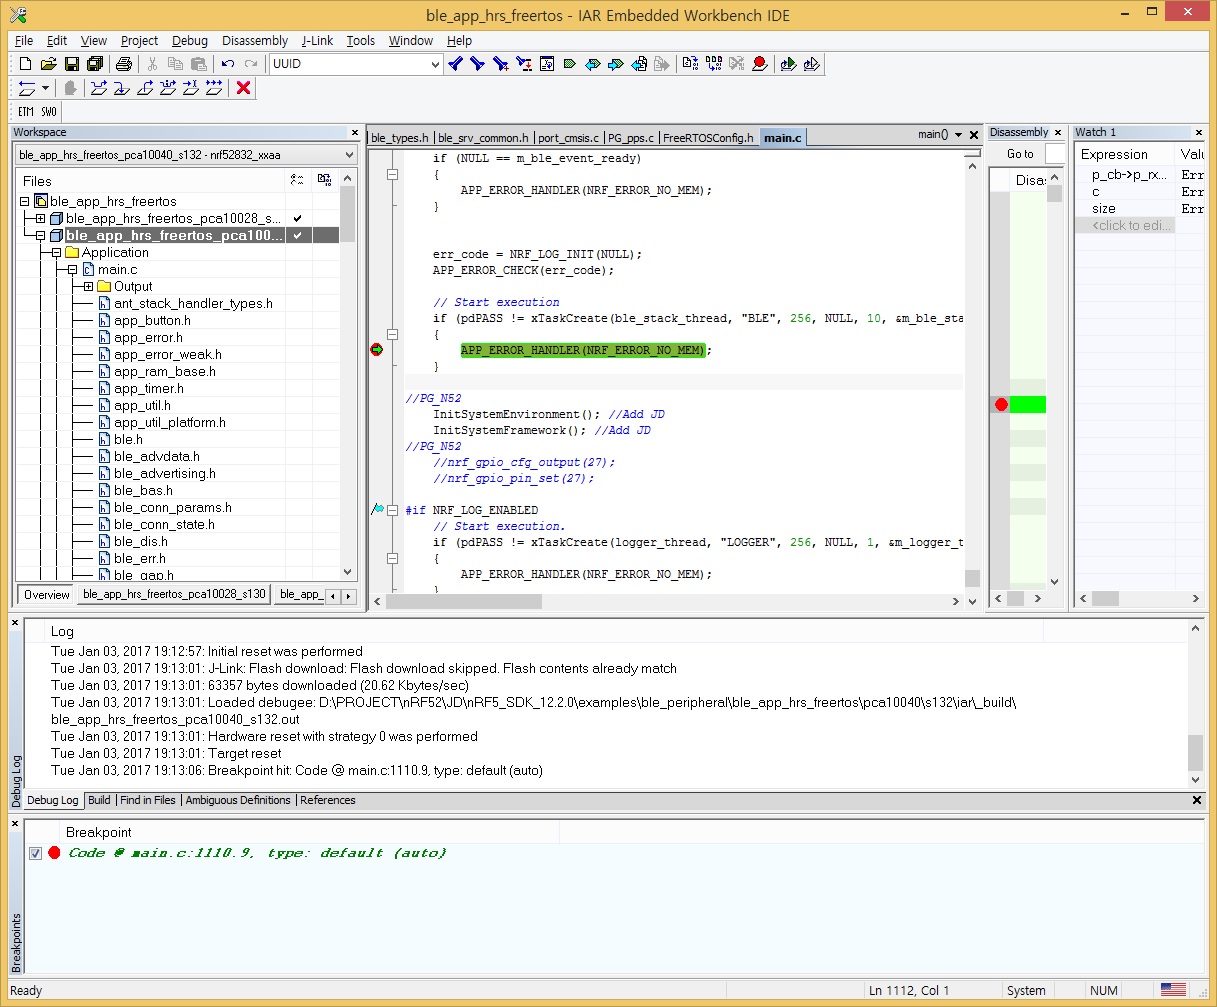
Task: Open the Project menu
Action: click(x=139, y=41)
